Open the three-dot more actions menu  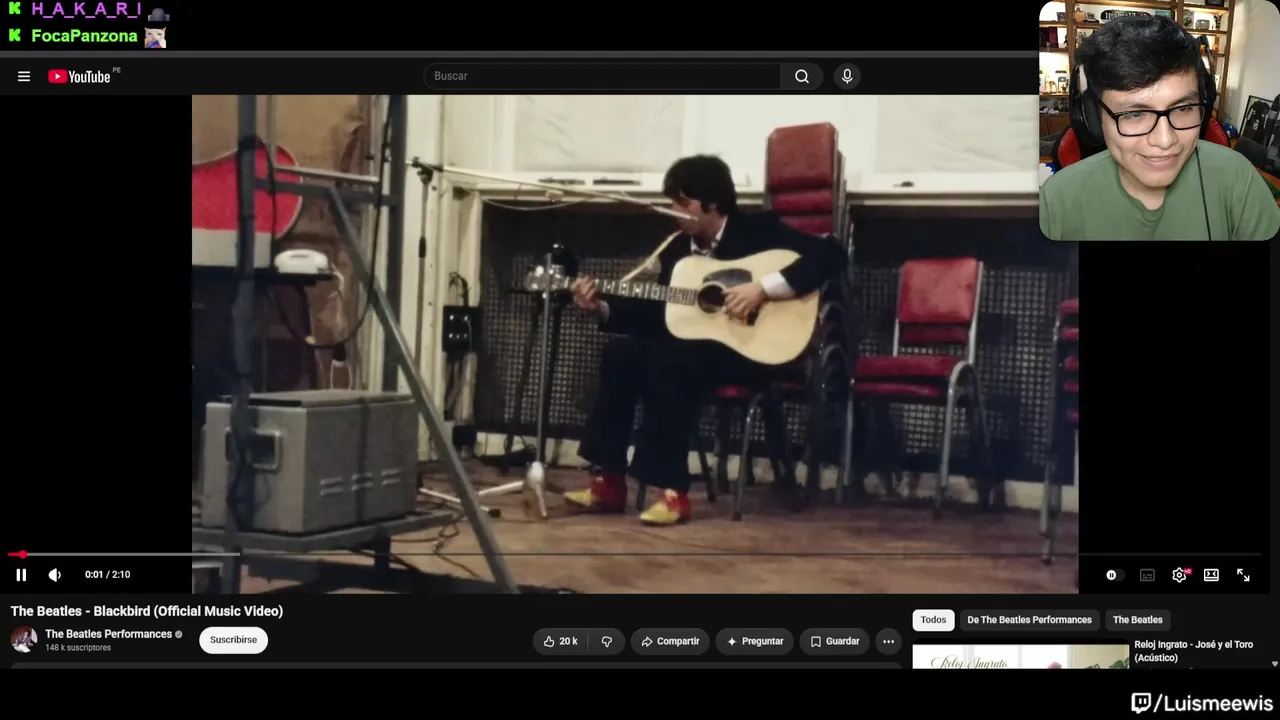coord(888,641)
